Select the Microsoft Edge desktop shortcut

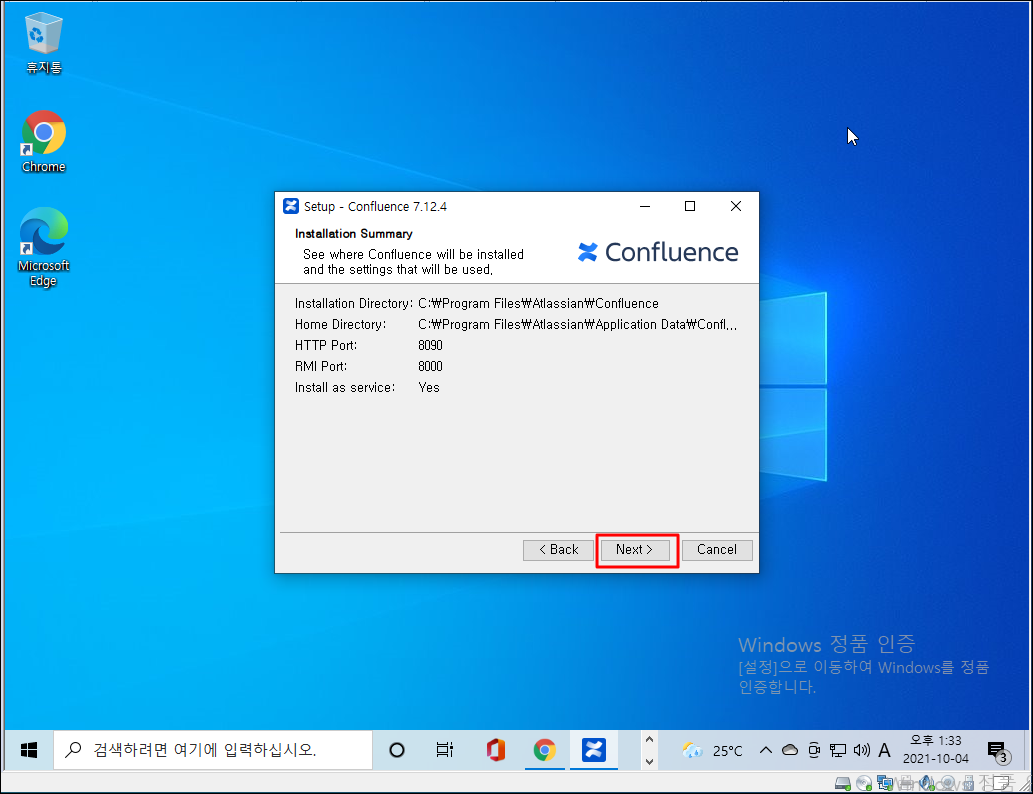tap(43, 247)
